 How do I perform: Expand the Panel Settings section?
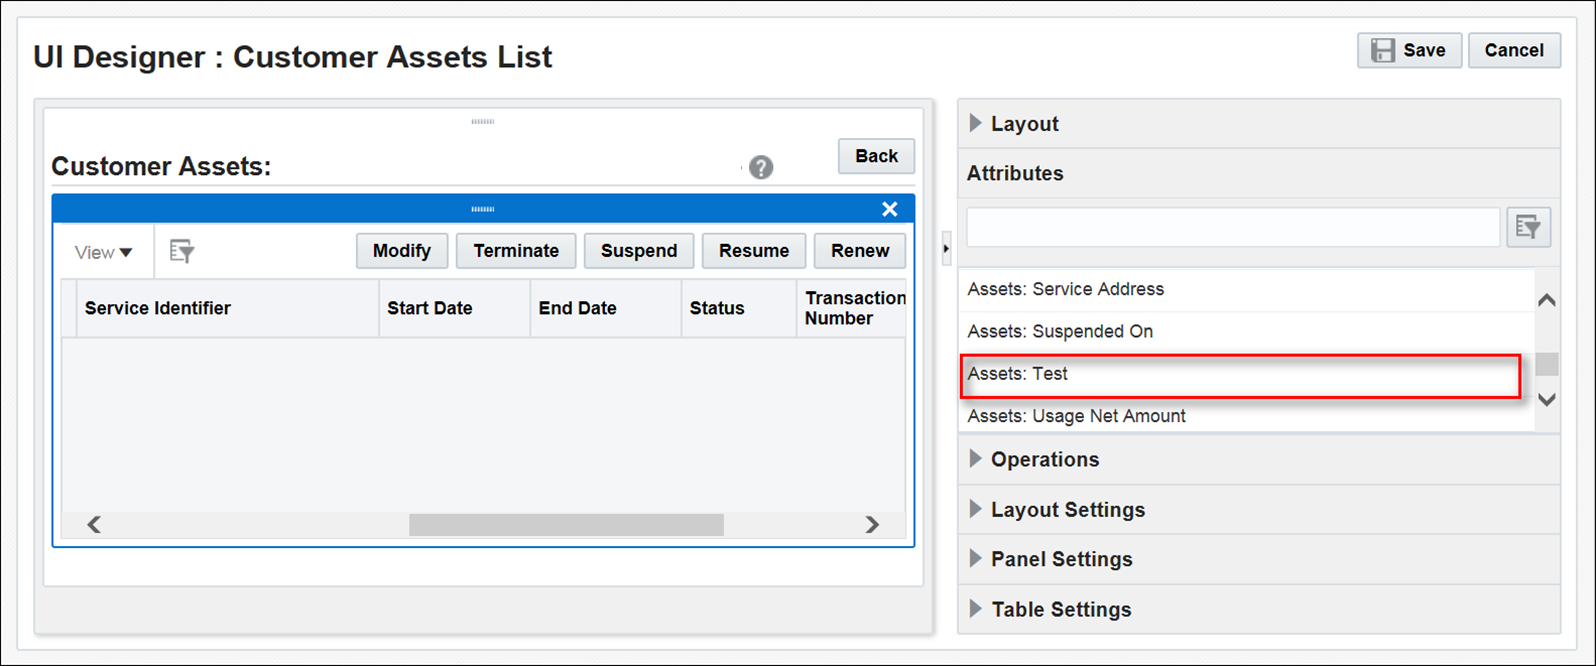(1060, 560)
